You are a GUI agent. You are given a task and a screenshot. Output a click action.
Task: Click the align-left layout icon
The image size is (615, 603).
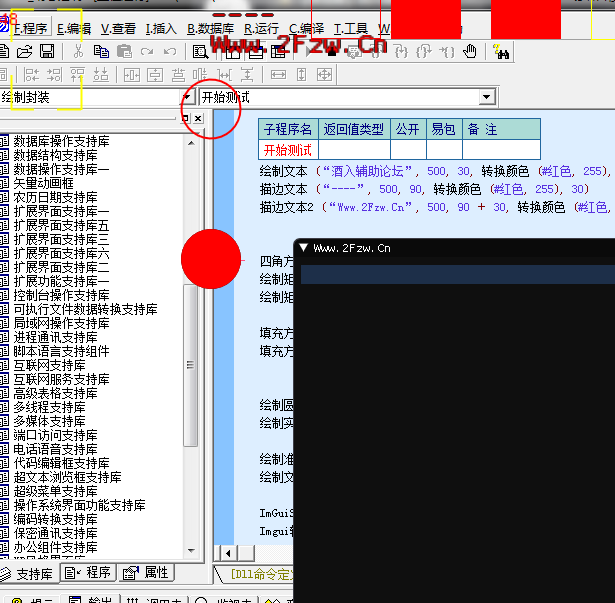31,75
